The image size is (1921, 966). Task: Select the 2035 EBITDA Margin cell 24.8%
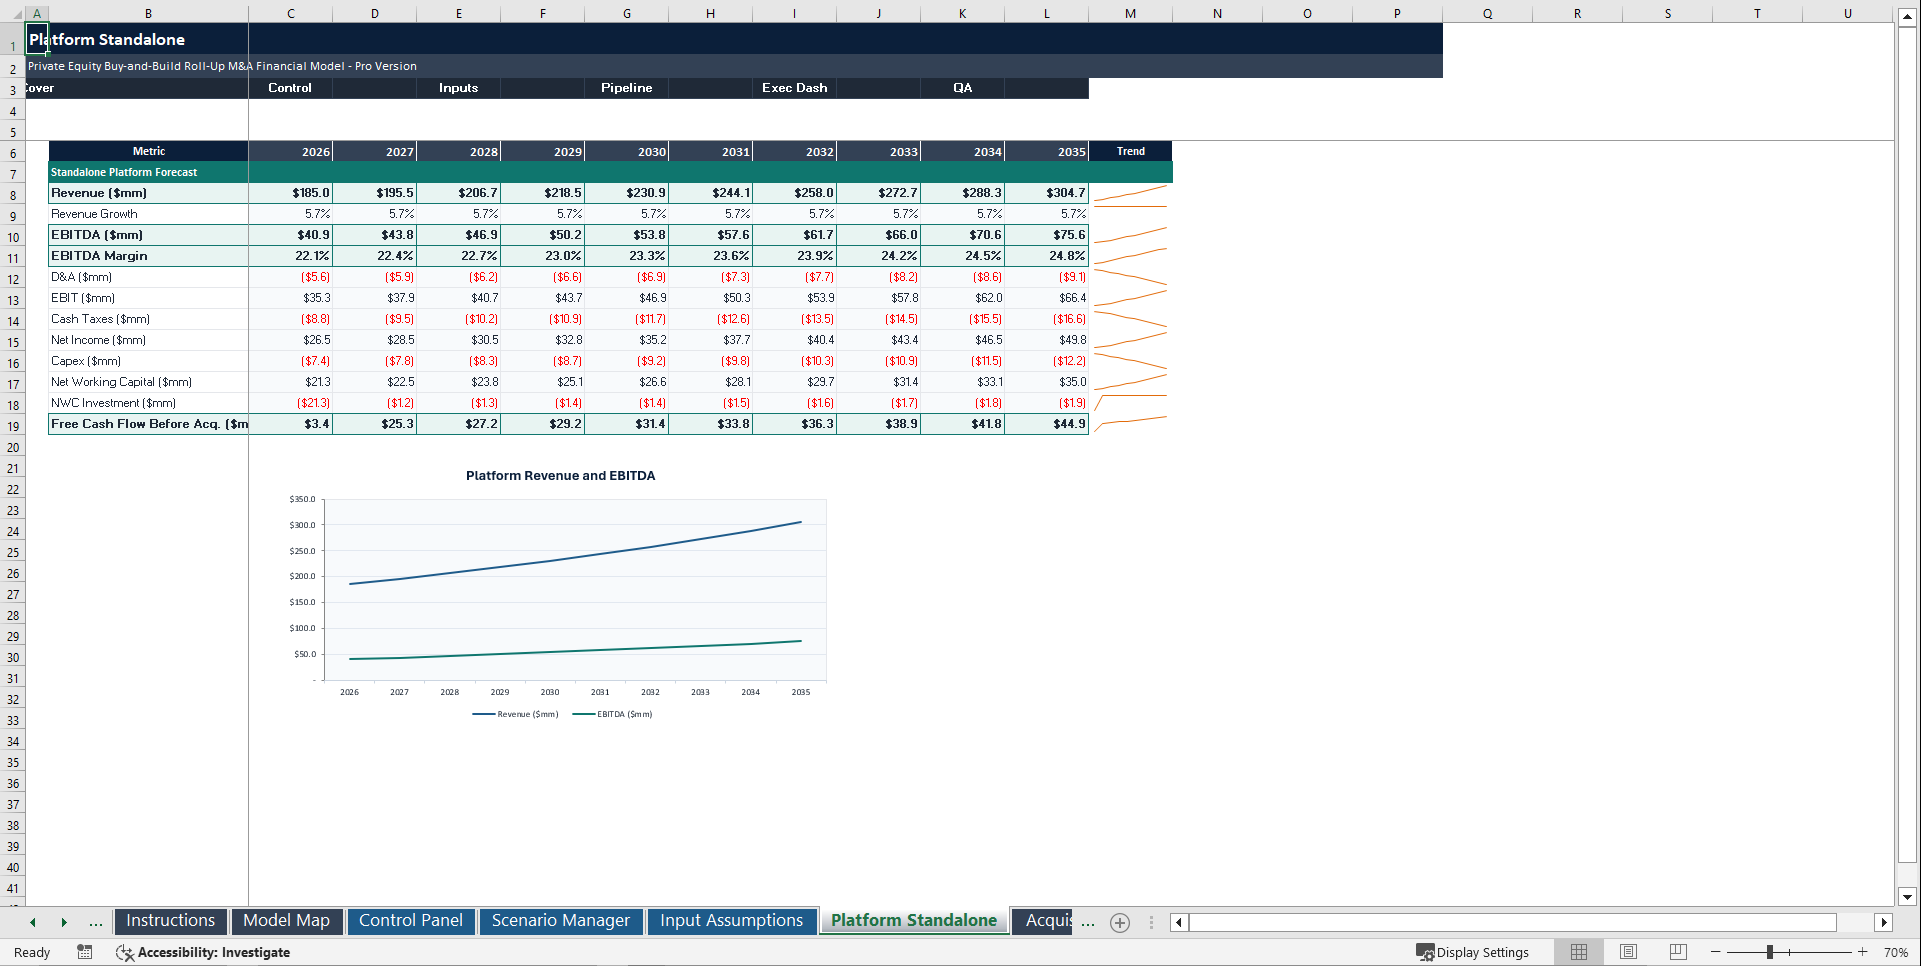1046,256
